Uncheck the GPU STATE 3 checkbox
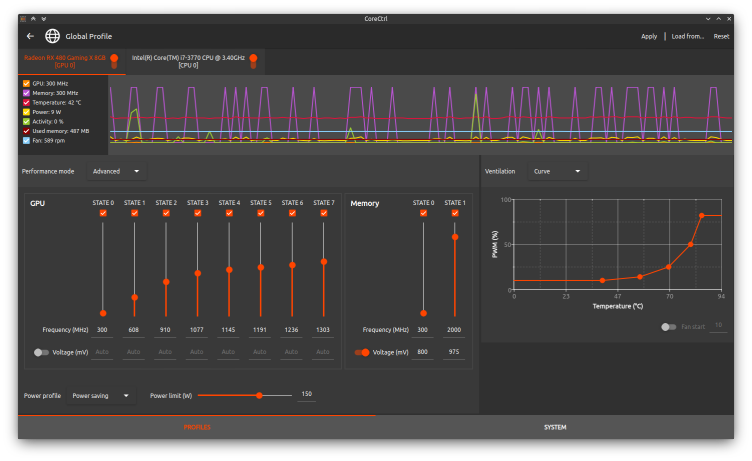The width and height of the screenshot is (752, 461). pos(198,212)
